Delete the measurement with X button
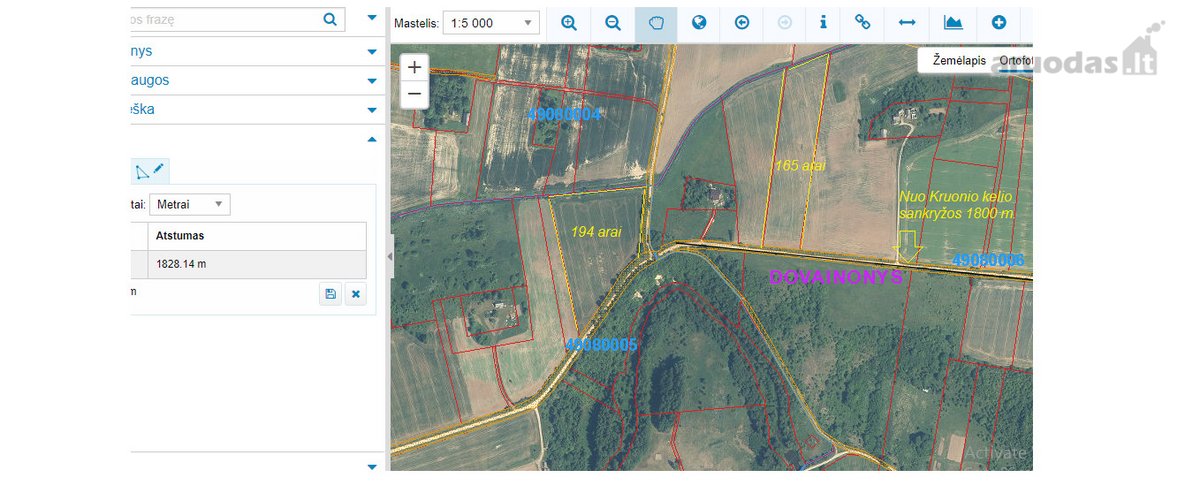The width and height of the screenshot is (1200, 493). pyautogui.click(x=355, y=294)
